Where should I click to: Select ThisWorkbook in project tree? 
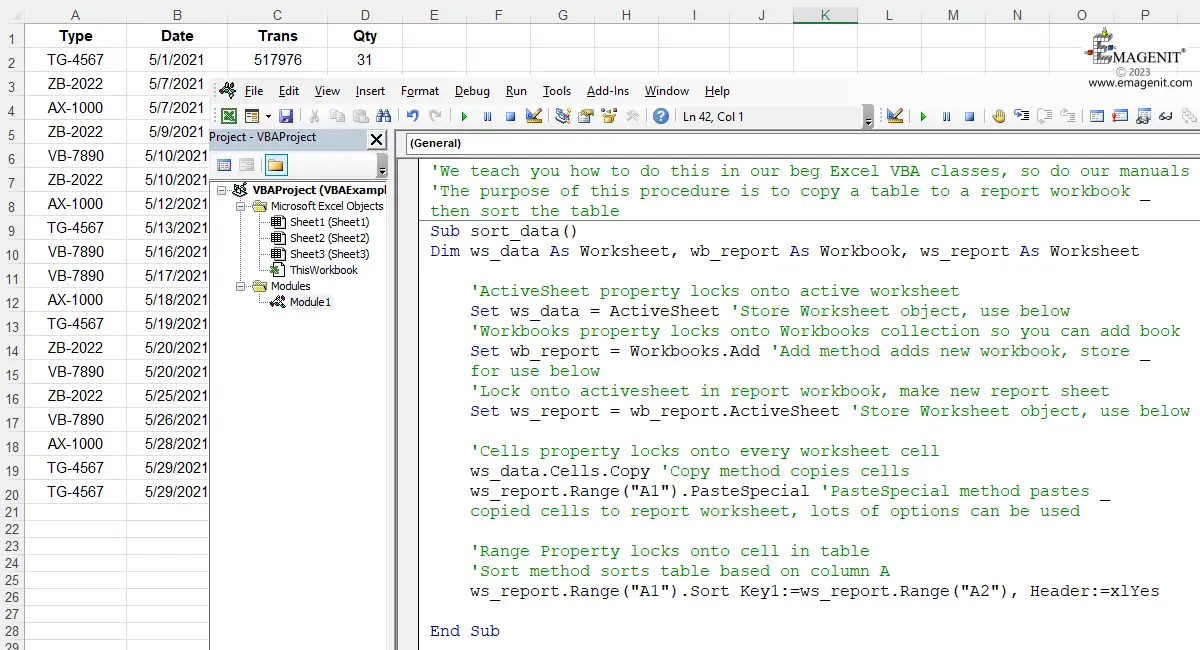coord(323,270)
